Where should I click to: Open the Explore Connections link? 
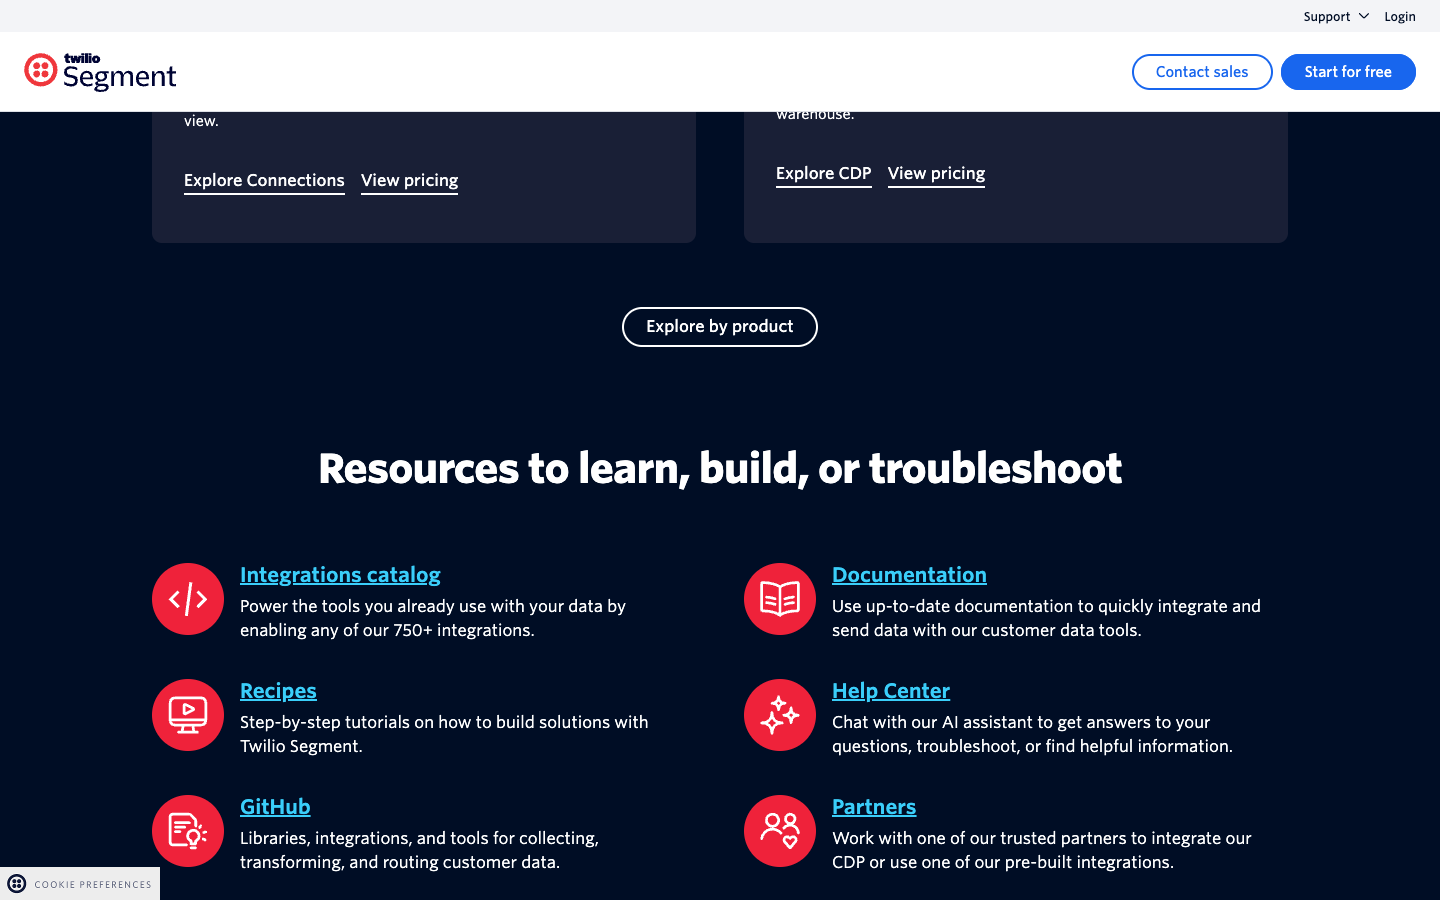(264, 180)
